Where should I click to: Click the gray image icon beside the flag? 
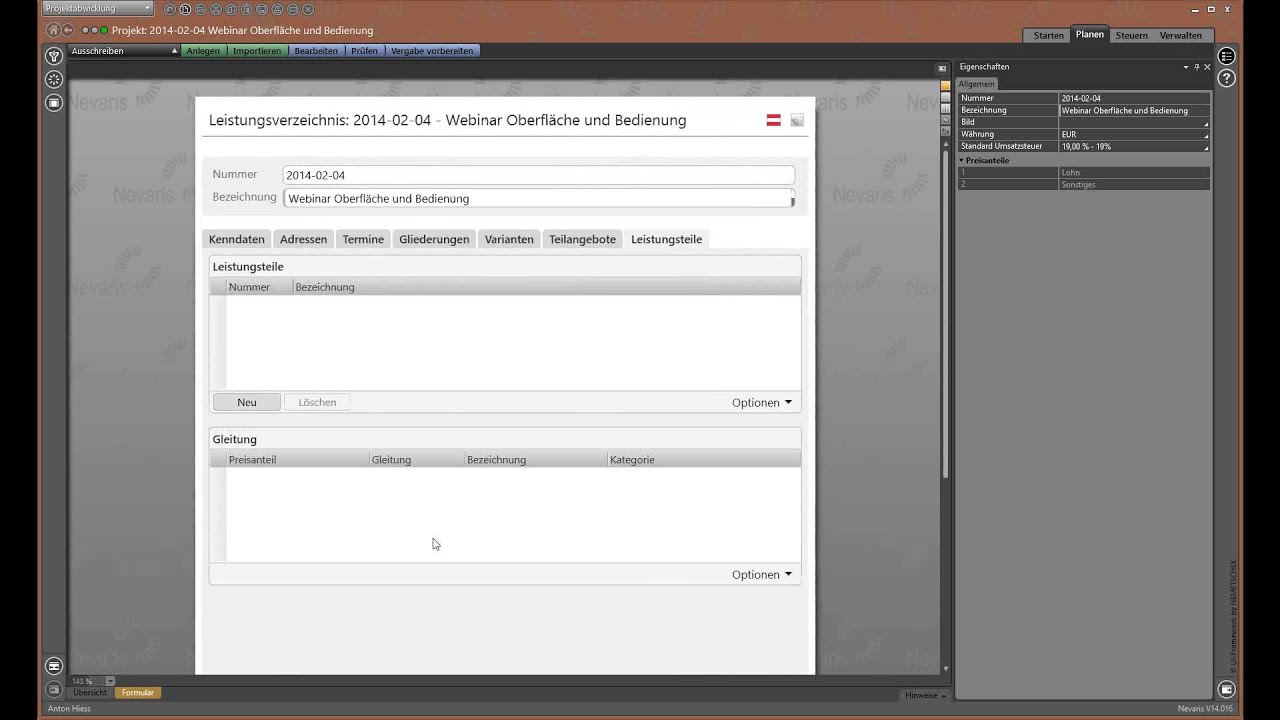pos(797,120)
